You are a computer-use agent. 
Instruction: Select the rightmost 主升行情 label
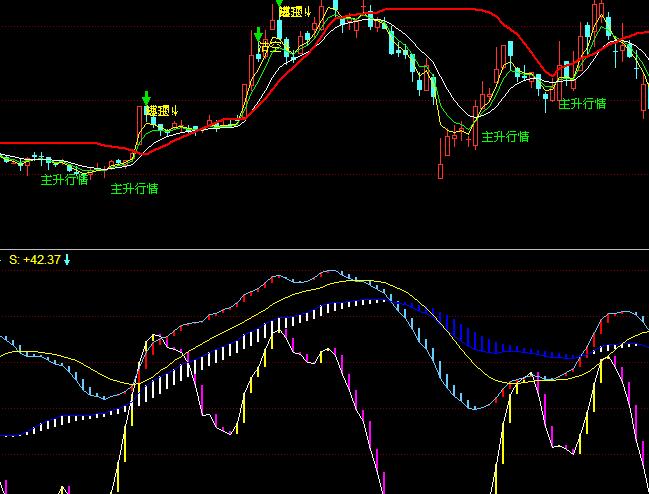[582, 103]
